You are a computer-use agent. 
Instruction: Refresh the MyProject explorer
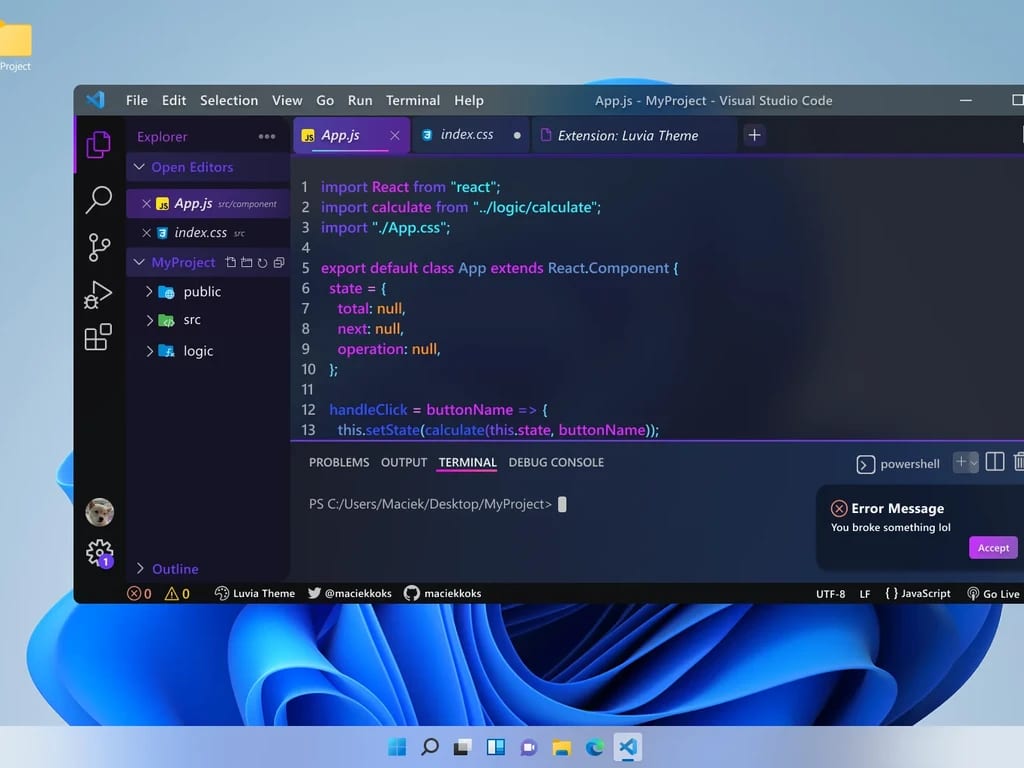(263, 263)
